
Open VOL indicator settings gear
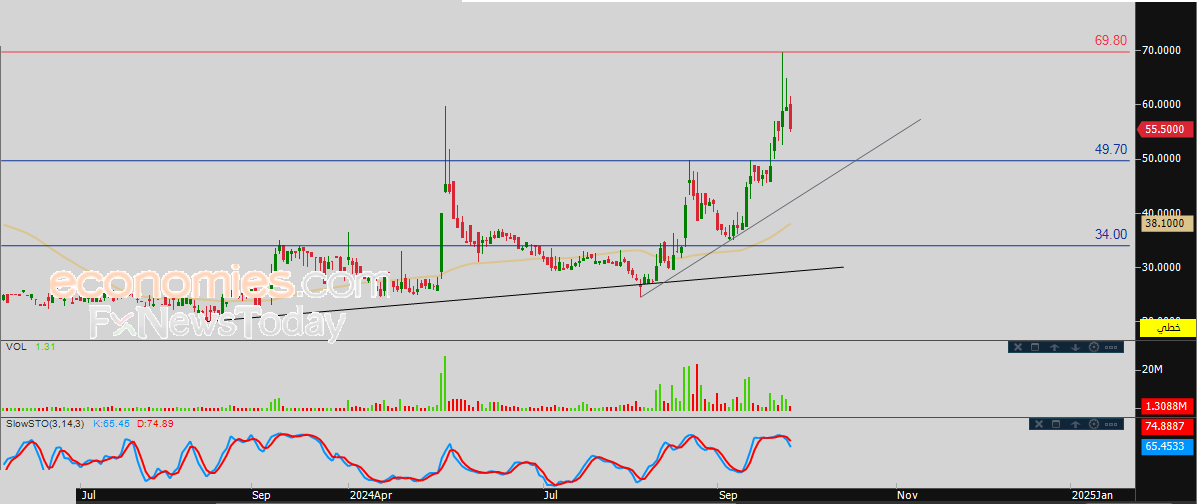[1094, 347]
